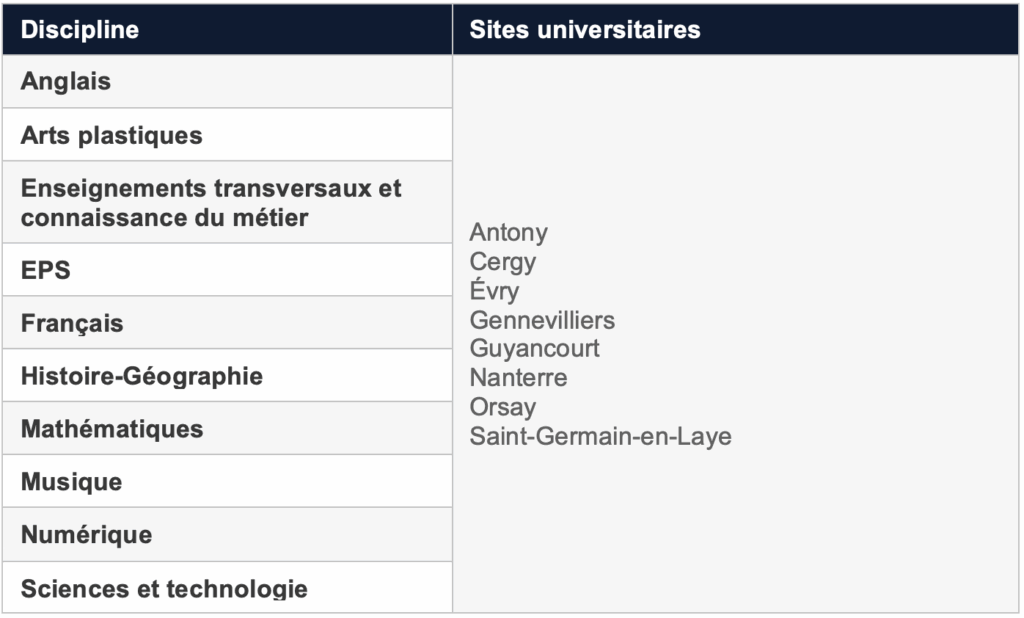Select the Guyancourt site entry

(535, 349)
